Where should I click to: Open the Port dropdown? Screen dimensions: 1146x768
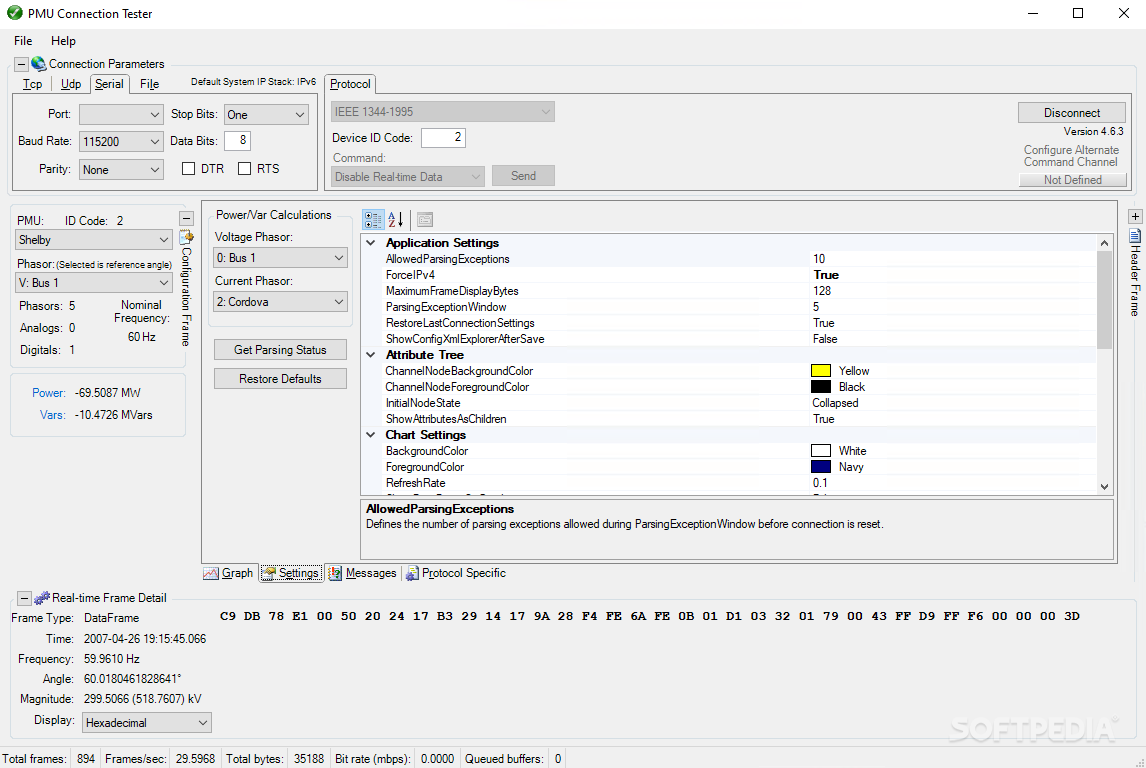[121, 115]
